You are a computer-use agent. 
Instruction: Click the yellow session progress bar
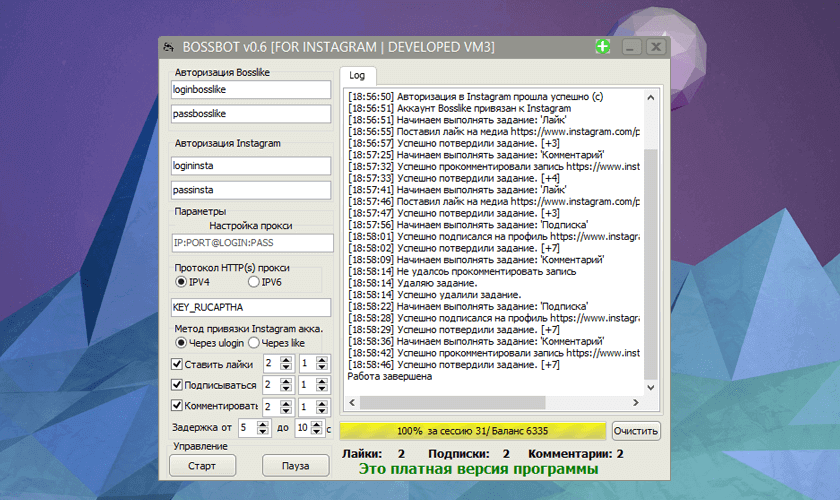pyautogui.click(x=473, y=431)
